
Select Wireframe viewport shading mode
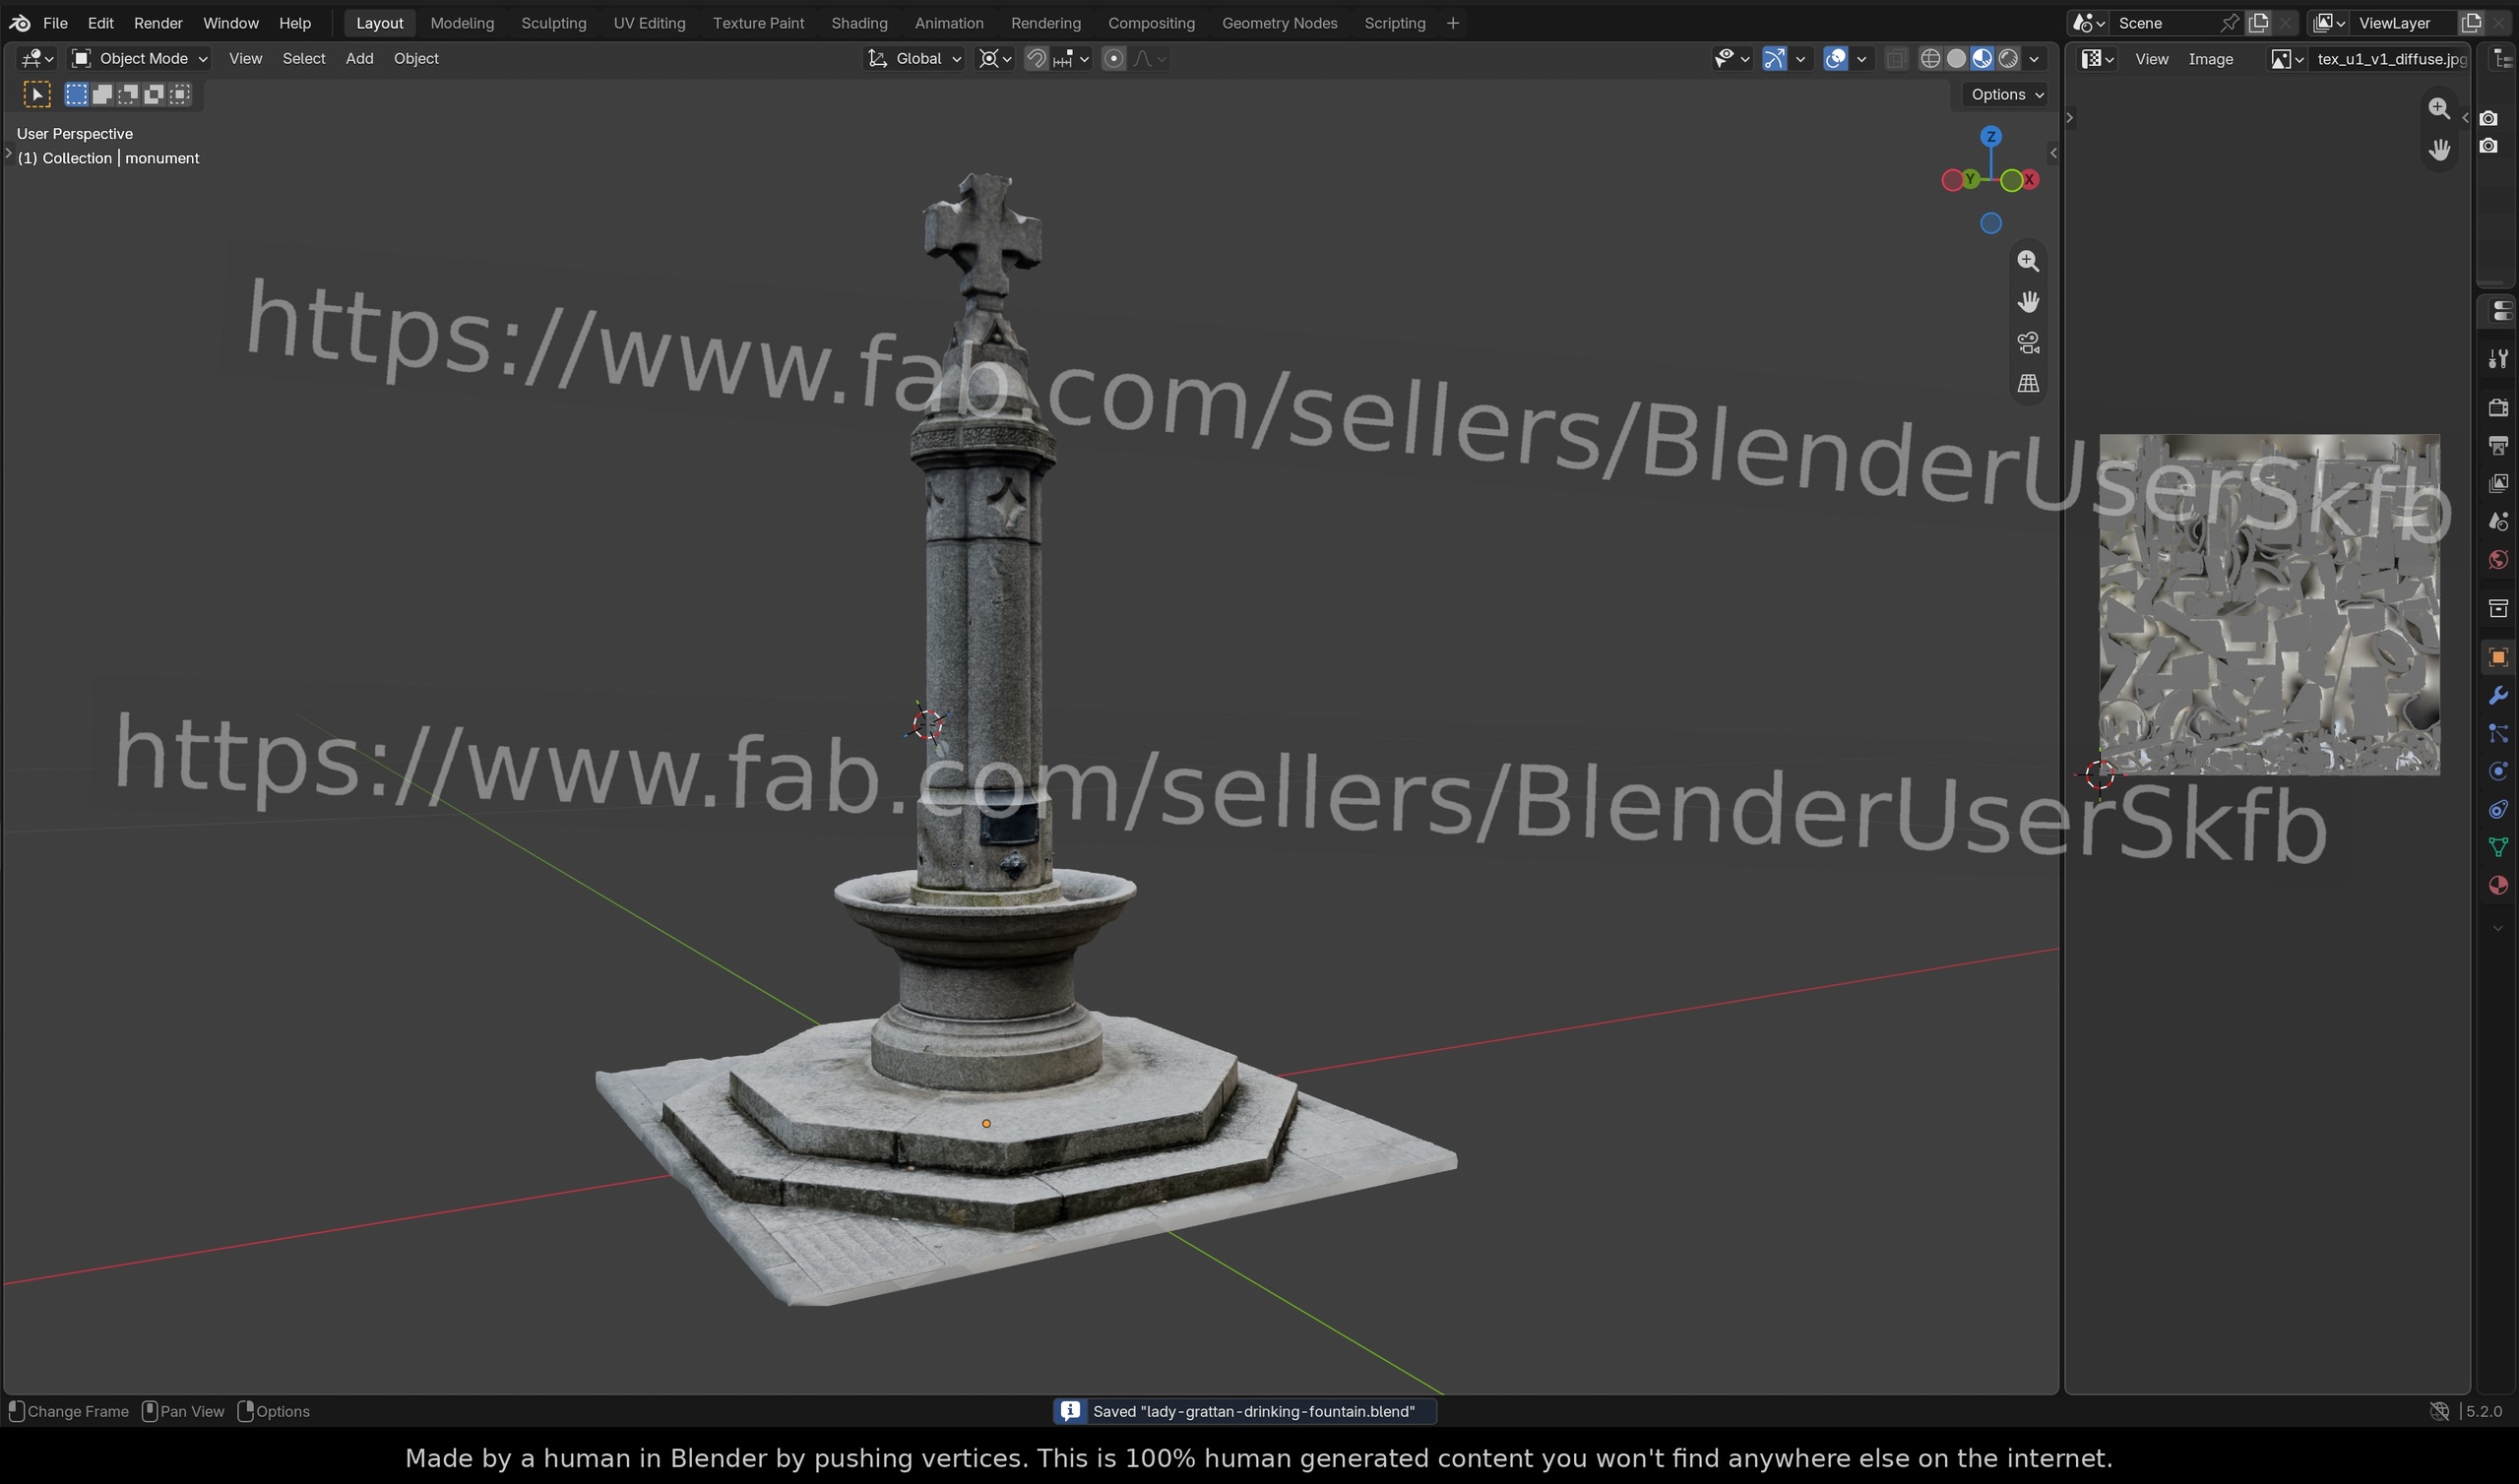coord(1931,59)
